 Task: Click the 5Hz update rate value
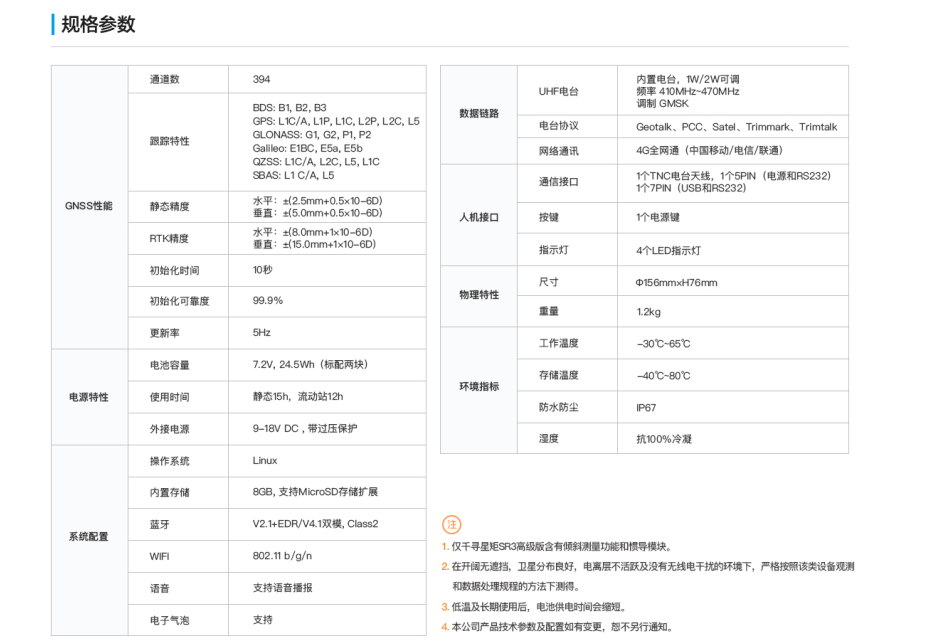(262, 333)
